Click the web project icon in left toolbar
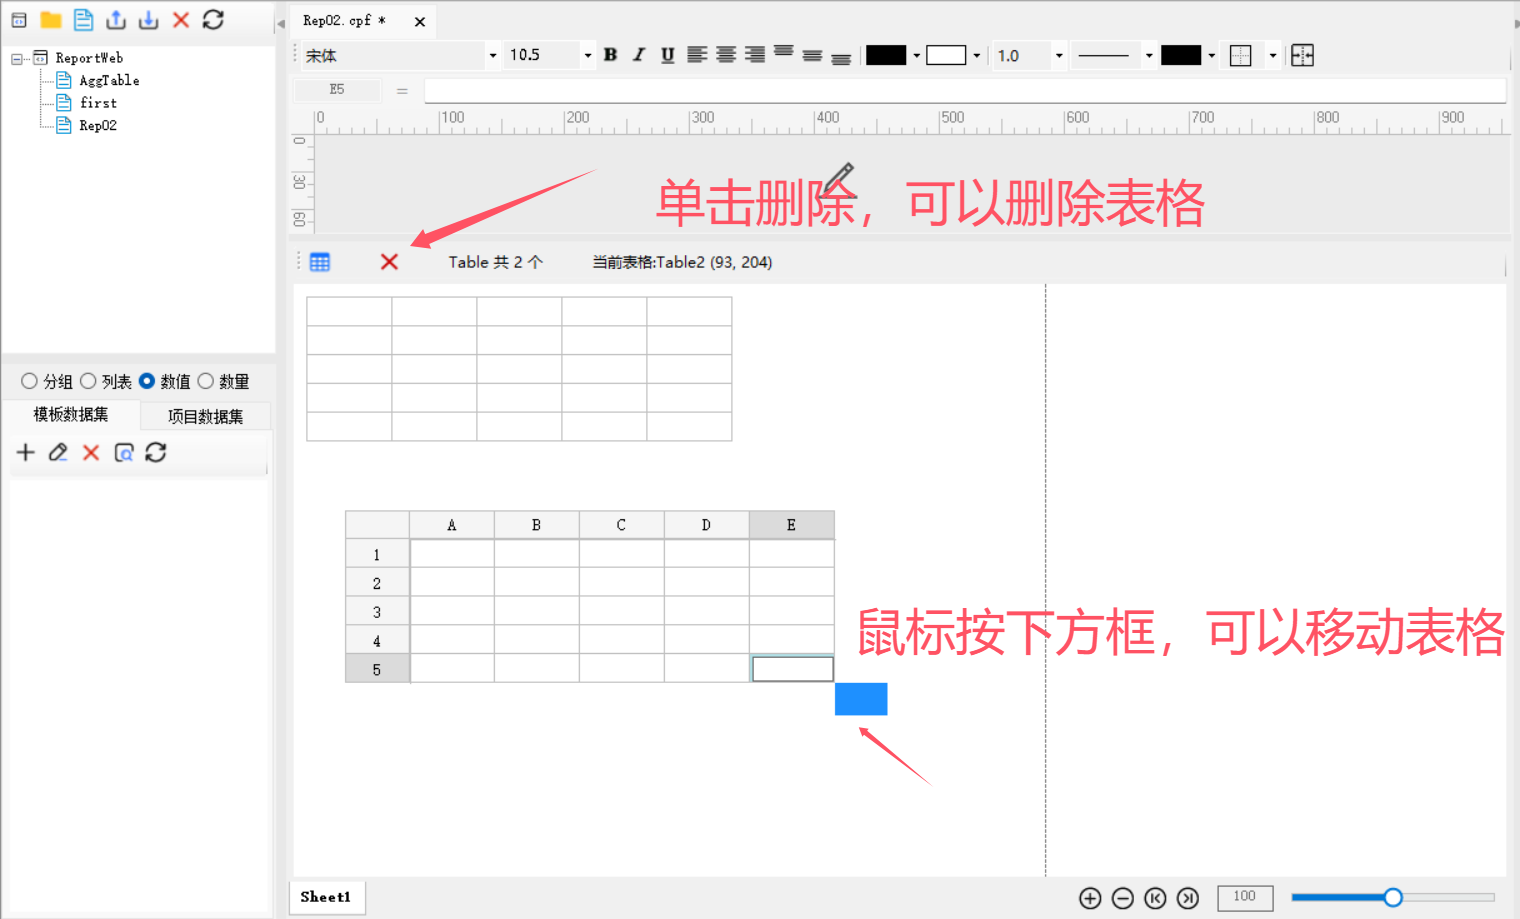Viewport: 1520px width, 919px height. [19, 20]
